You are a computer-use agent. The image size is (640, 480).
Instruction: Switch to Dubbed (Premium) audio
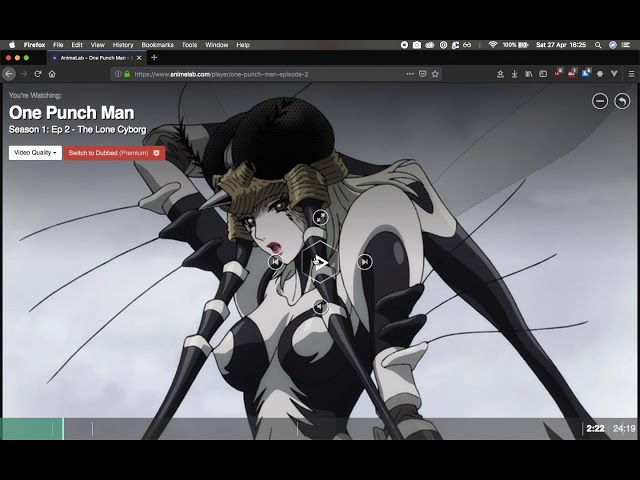[114, 153]
